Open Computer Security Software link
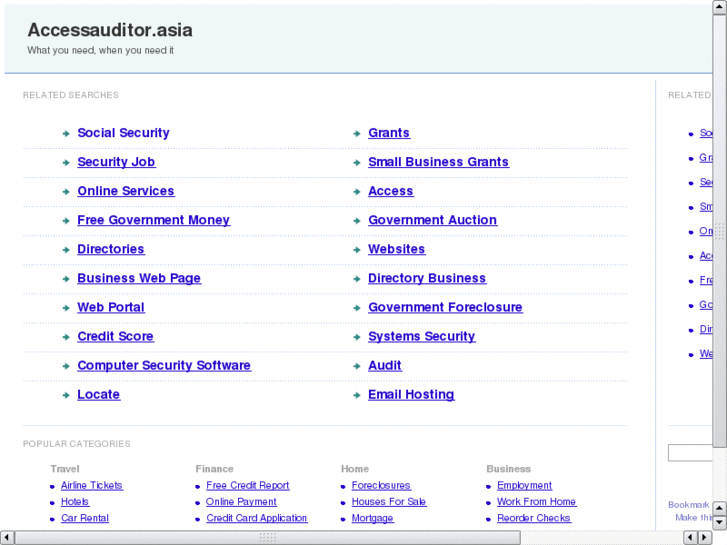This screenshot has height=545, width=727. point(164,365)
